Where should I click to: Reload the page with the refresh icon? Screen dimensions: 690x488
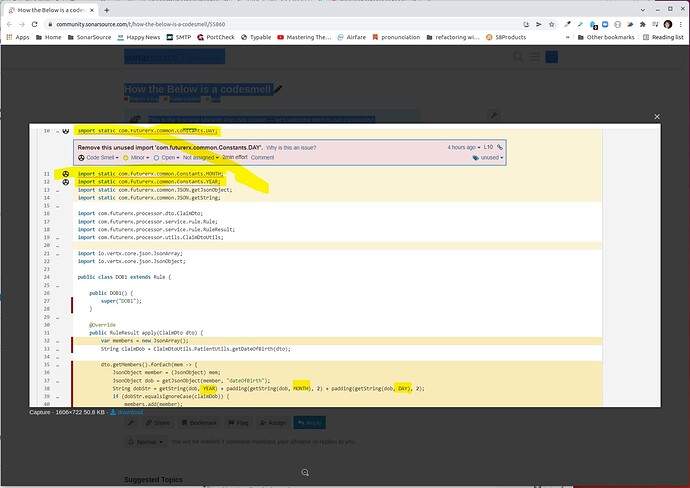[35, 24]
